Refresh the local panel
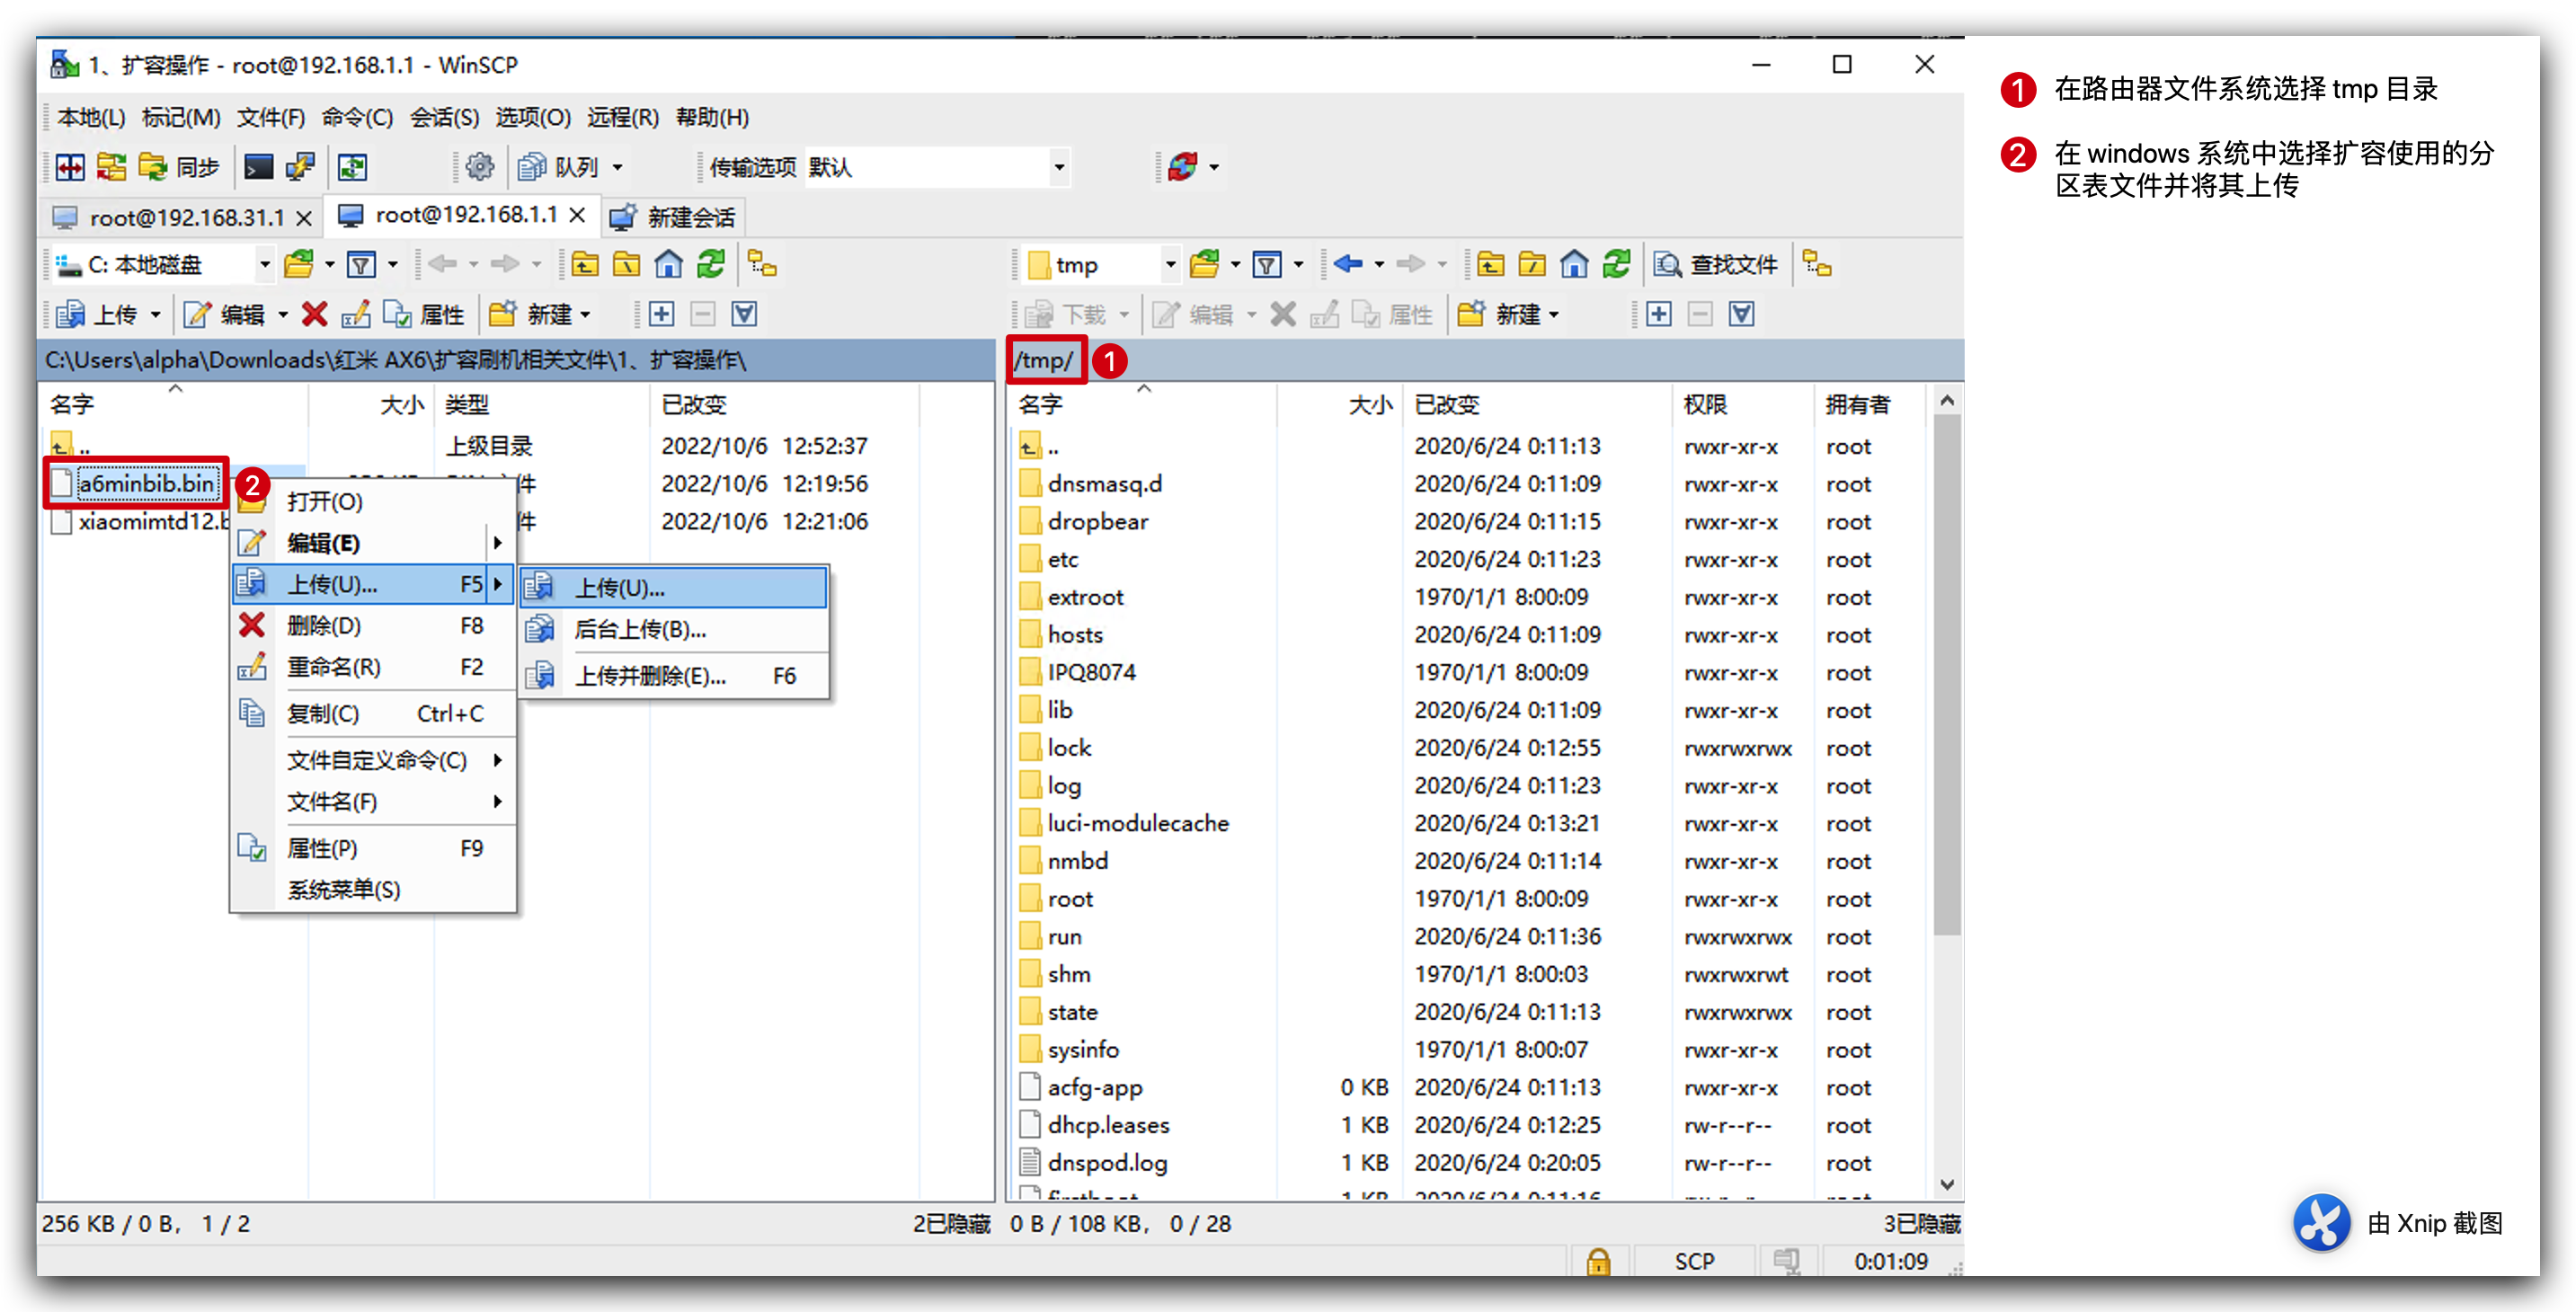 pyautogui.click(x=711, y=265)
